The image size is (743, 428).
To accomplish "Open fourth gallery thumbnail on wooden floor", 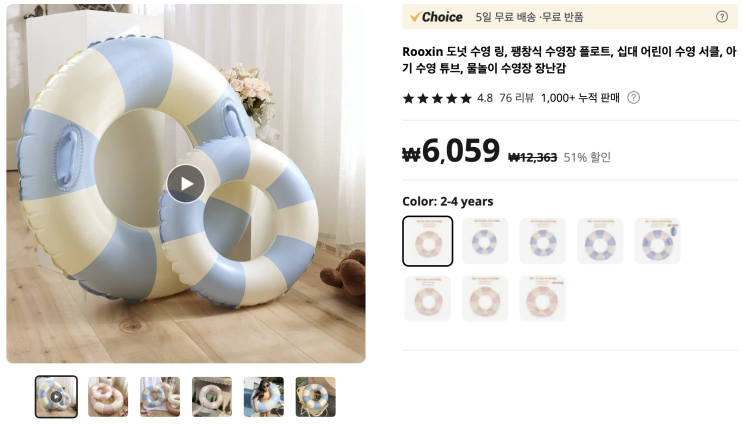I will [x=212, y=397].
